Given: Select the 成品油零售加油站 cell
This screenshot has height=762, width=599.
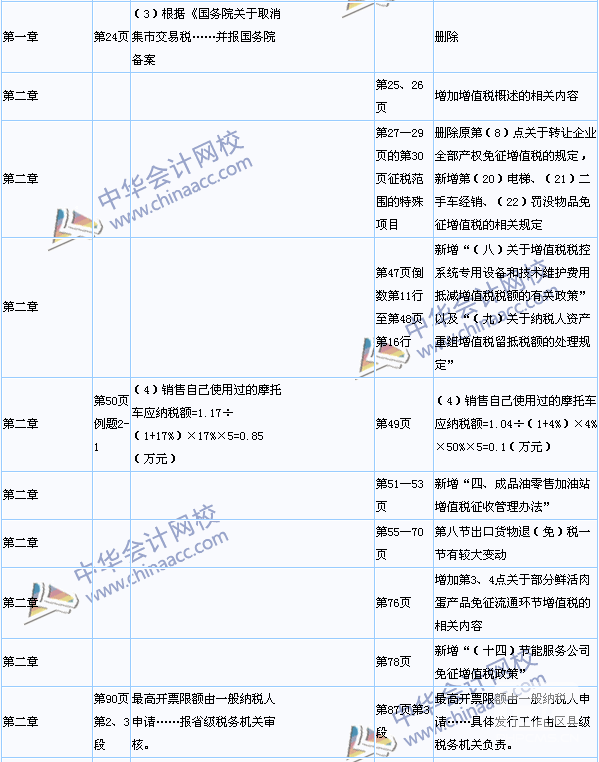Looking at the screenshot, I should coord(515,495).
